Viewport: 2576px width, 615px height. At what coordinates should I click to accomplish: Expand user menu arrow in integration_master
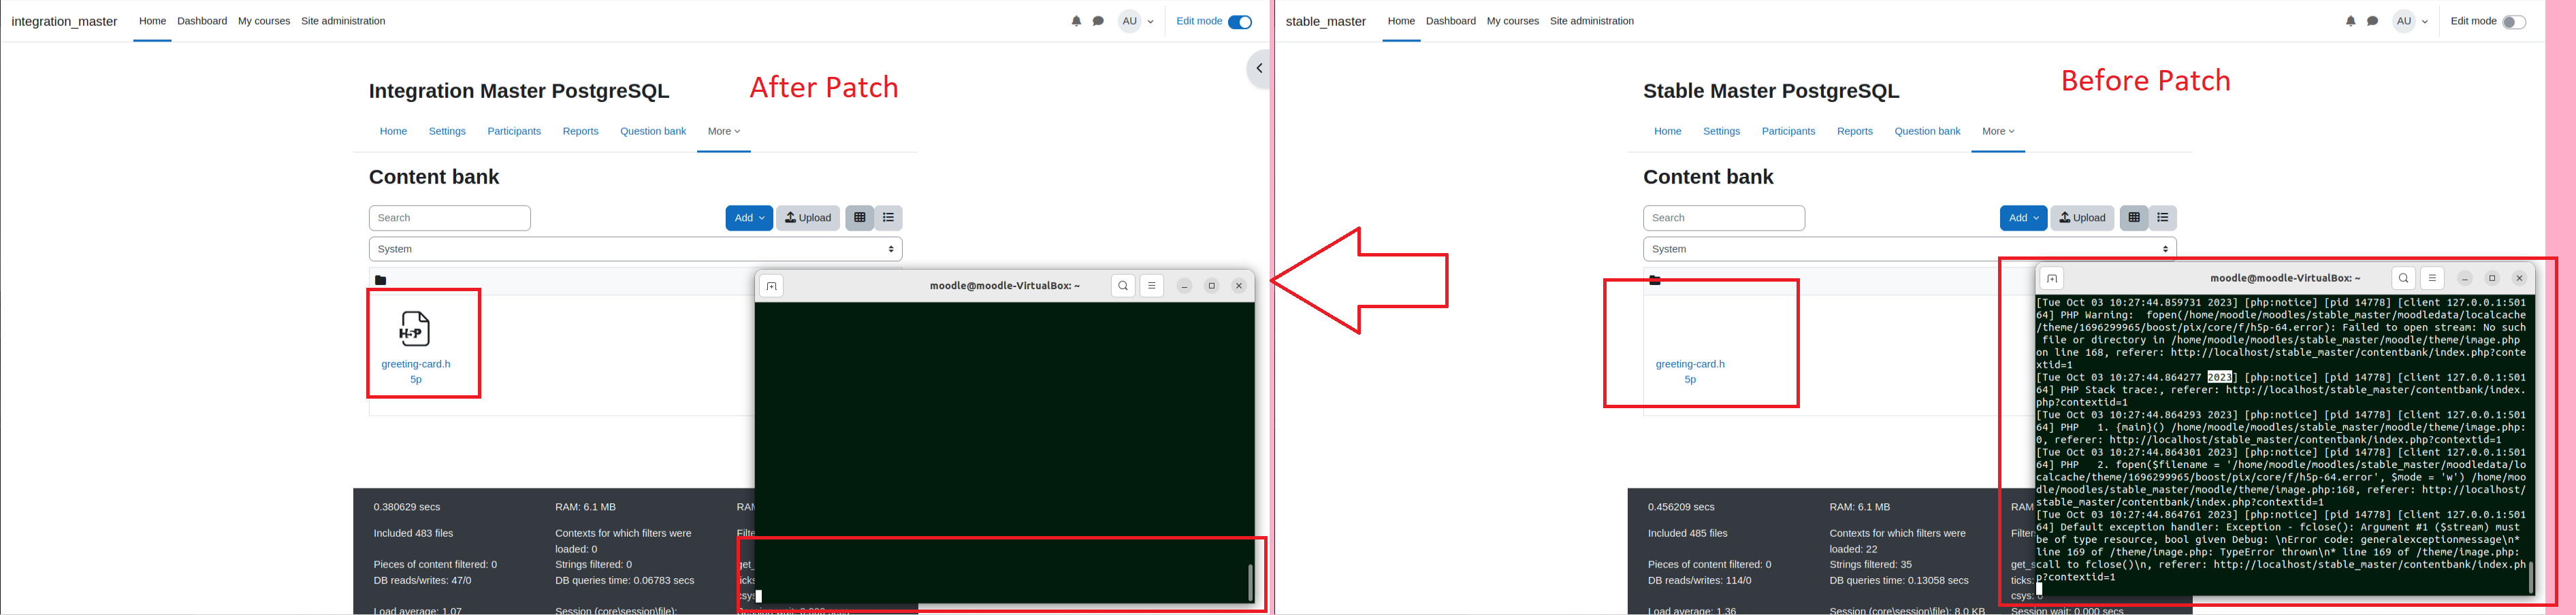tap(1150, 21)
